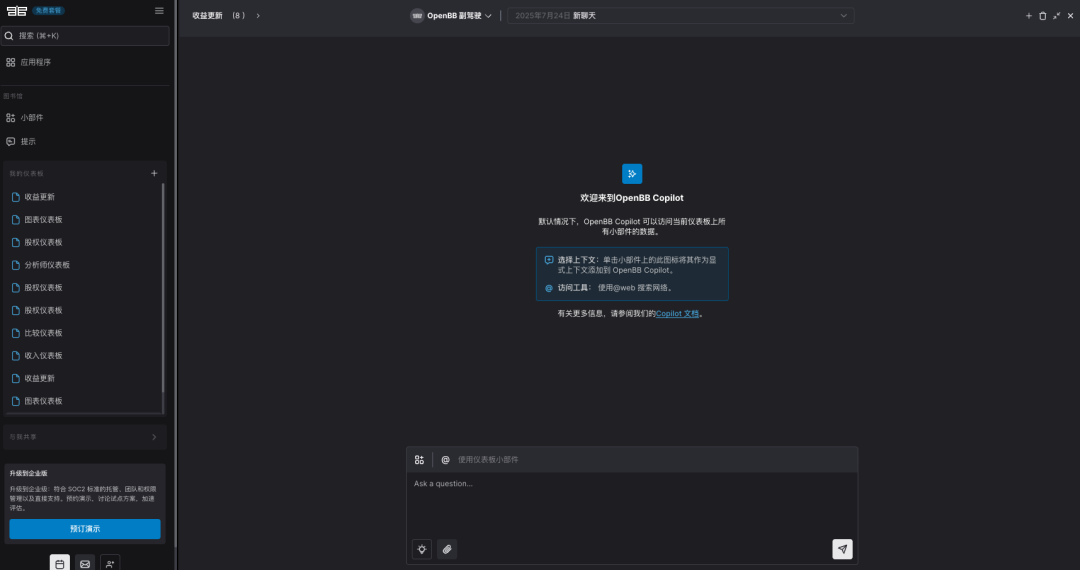Click the paperclip attachment icon
This screenshot has height=570, width=1080.
pos(447,549)
